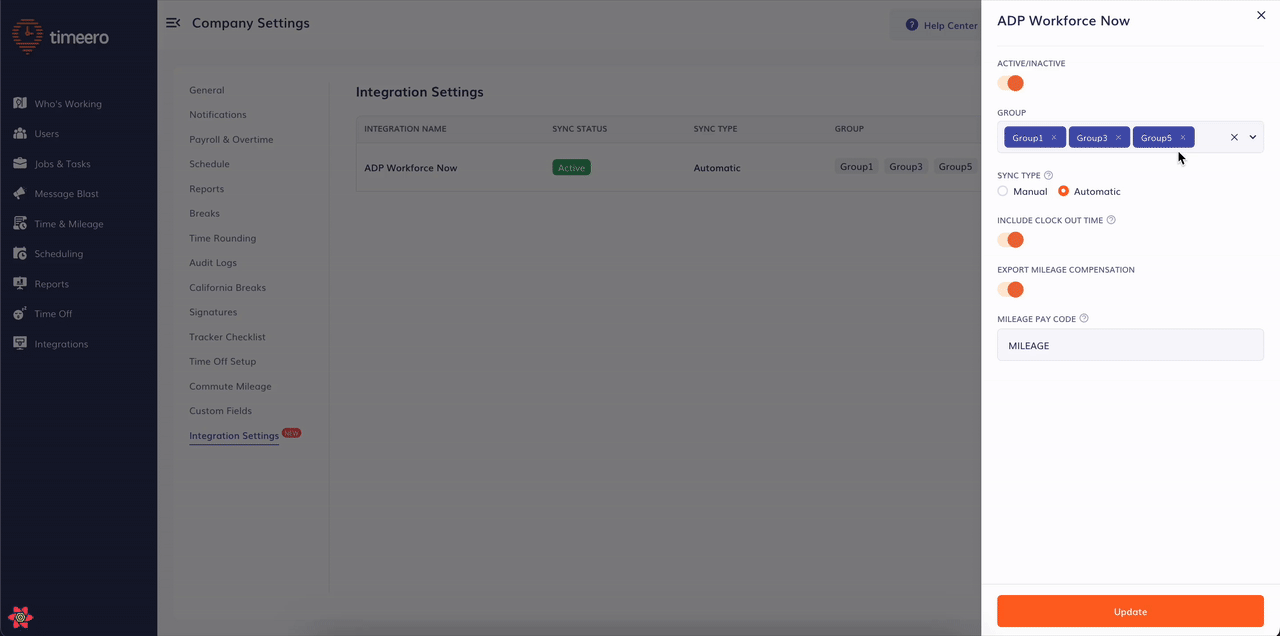Viewport: 1280px width, 636px height.
Task: Open the Who's Working sidebar icon
Action: coord(20,103)
